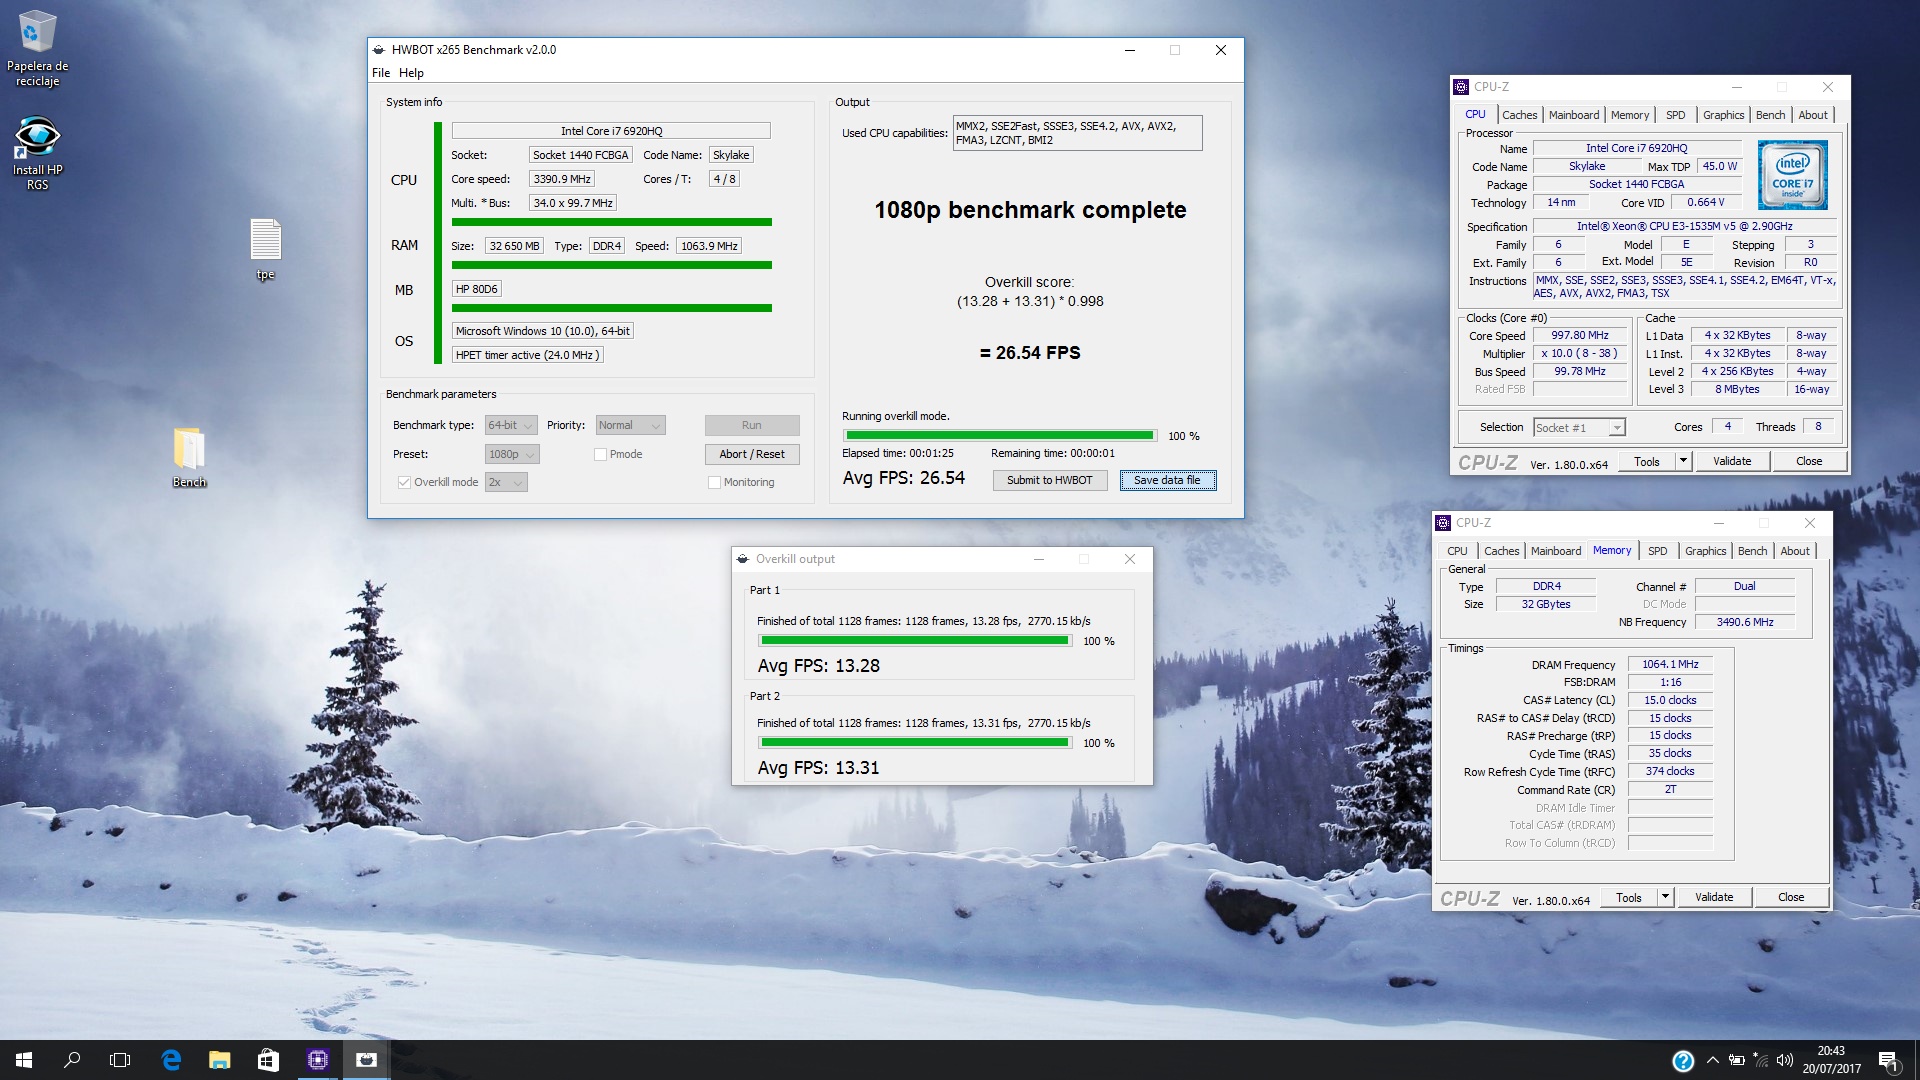Click the Part 1 progress bar
Screen dimensions: 1920x1080
pyautogui.click(x=915, y=641)
